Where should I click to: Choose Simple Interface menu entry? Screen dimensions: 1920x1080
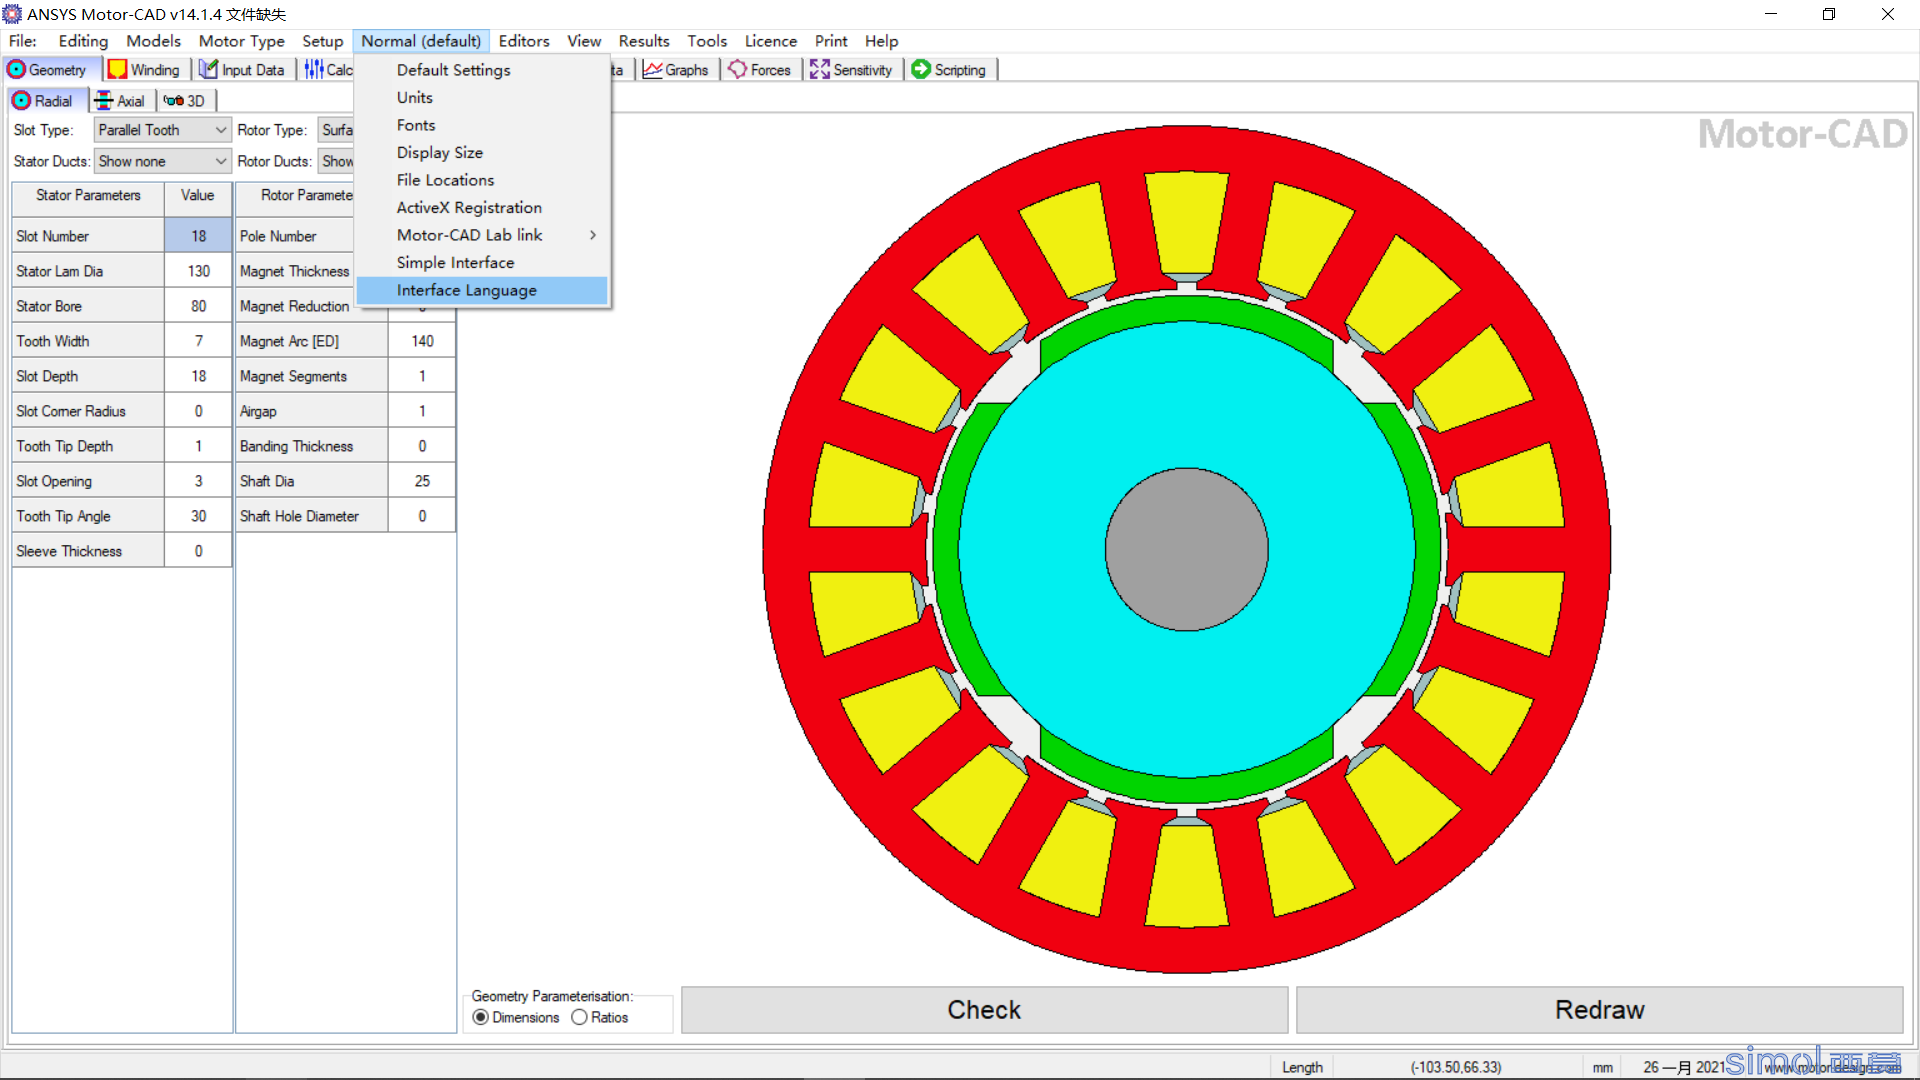pos(482,263)
